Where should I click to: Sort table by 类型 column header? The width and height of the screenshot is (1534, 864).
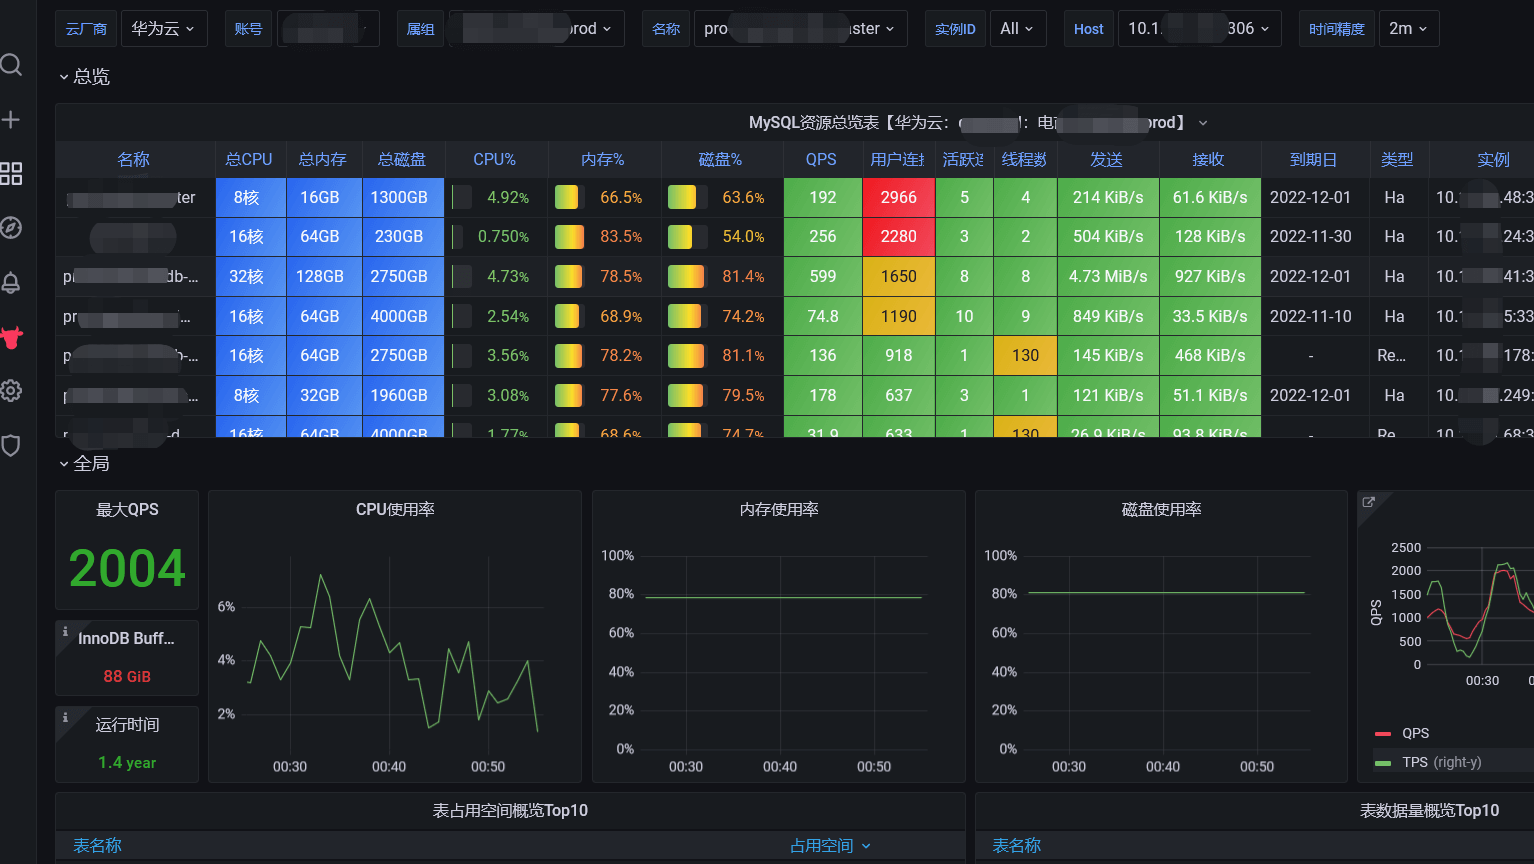pyautogui.click(x=1397, y=160)
